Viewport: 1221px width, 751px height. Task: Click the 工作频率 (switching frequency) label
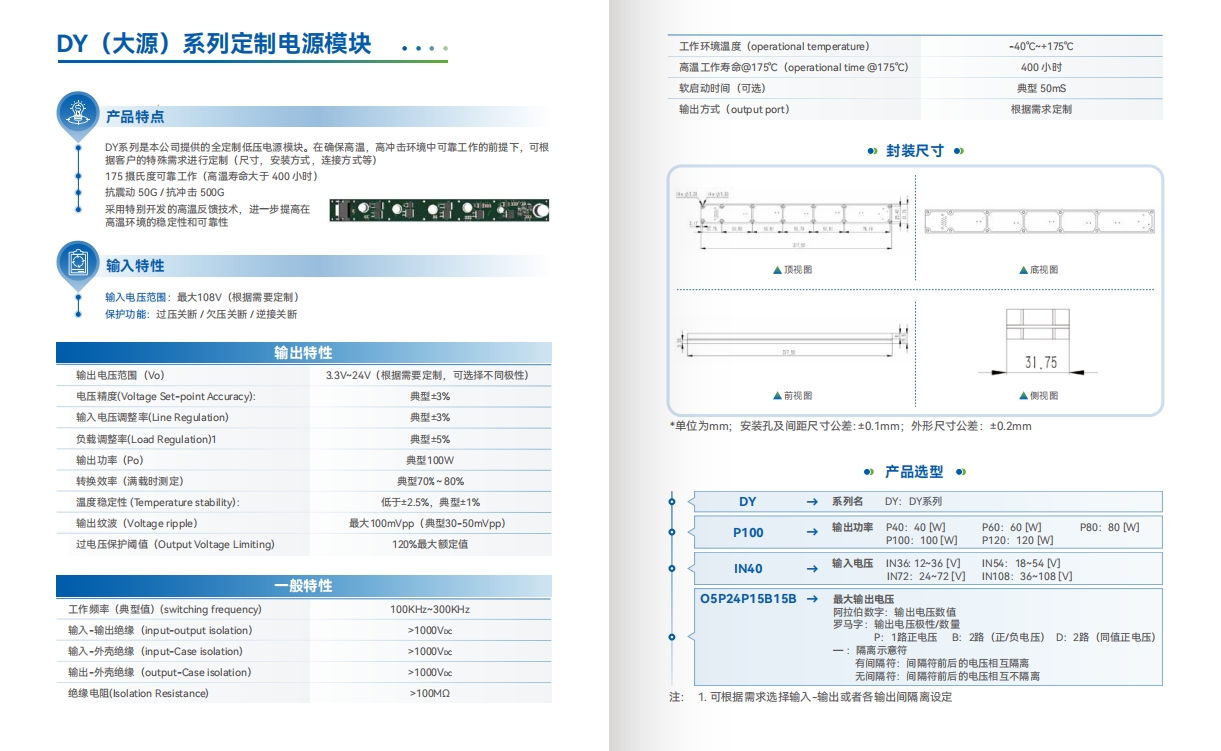[x=165, y=609]
